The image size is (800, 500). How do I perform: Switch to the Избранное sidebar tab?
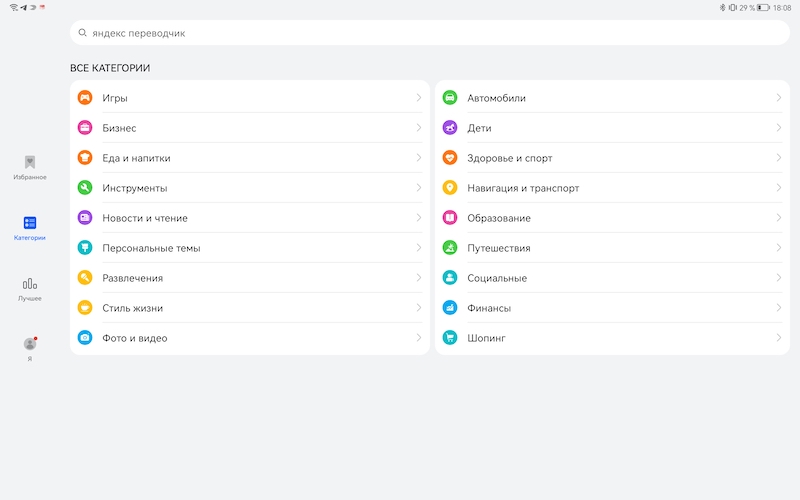[x=30, y=167]
